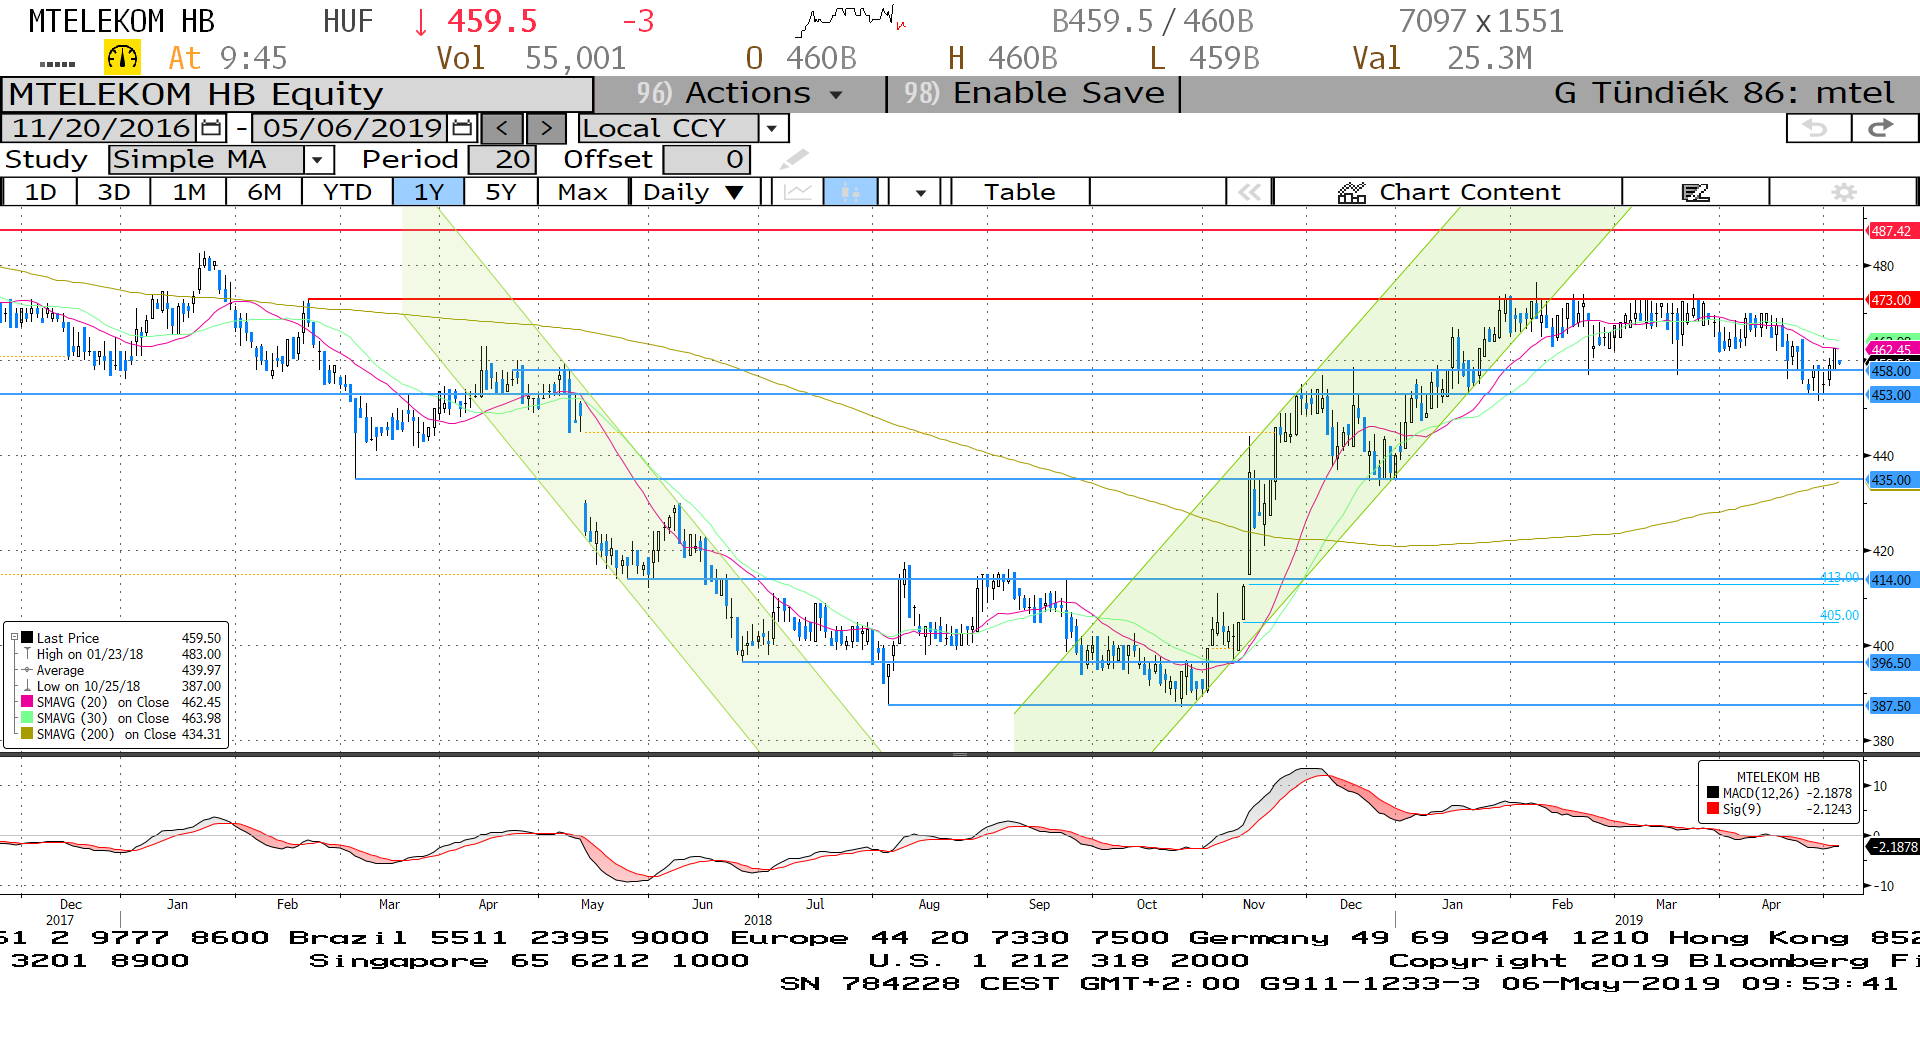
Task: Click intraday sparkline mini chart
Action: click(852, 19)
